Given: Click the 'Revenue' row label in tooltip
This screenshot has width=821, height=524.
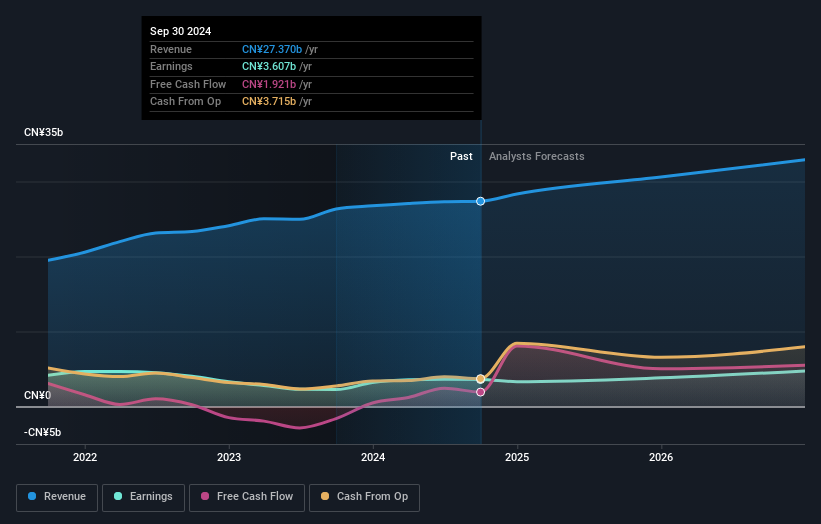Looking at the screenshot, I should [x=171, y=49].
